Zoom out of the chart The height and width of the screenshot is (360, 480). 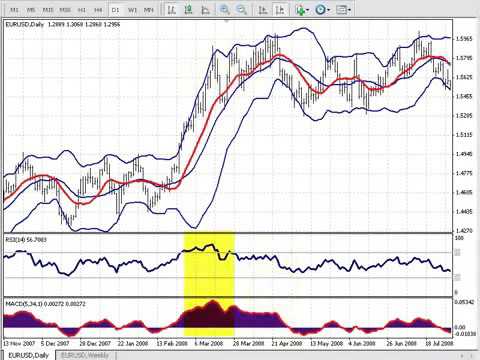tap(241, 10)
